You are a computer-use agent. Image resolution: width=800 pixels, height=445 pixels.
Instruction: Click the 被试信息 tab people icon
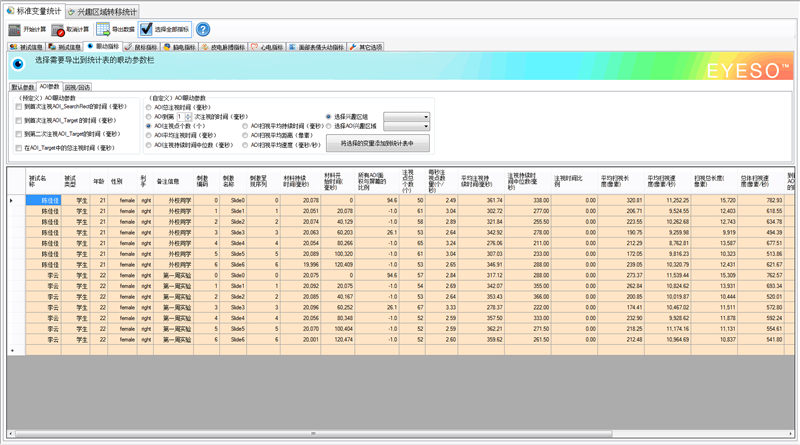pyautogui.click(x=14, y=47)
